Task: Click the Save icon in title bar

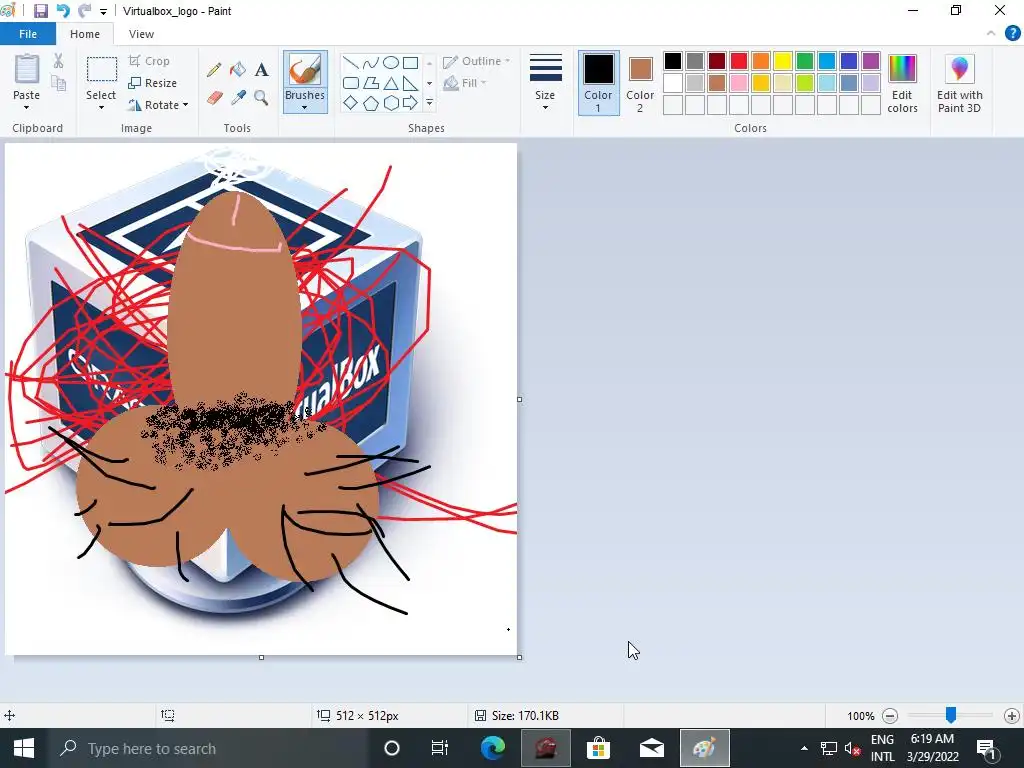Action: click(40, 11)
